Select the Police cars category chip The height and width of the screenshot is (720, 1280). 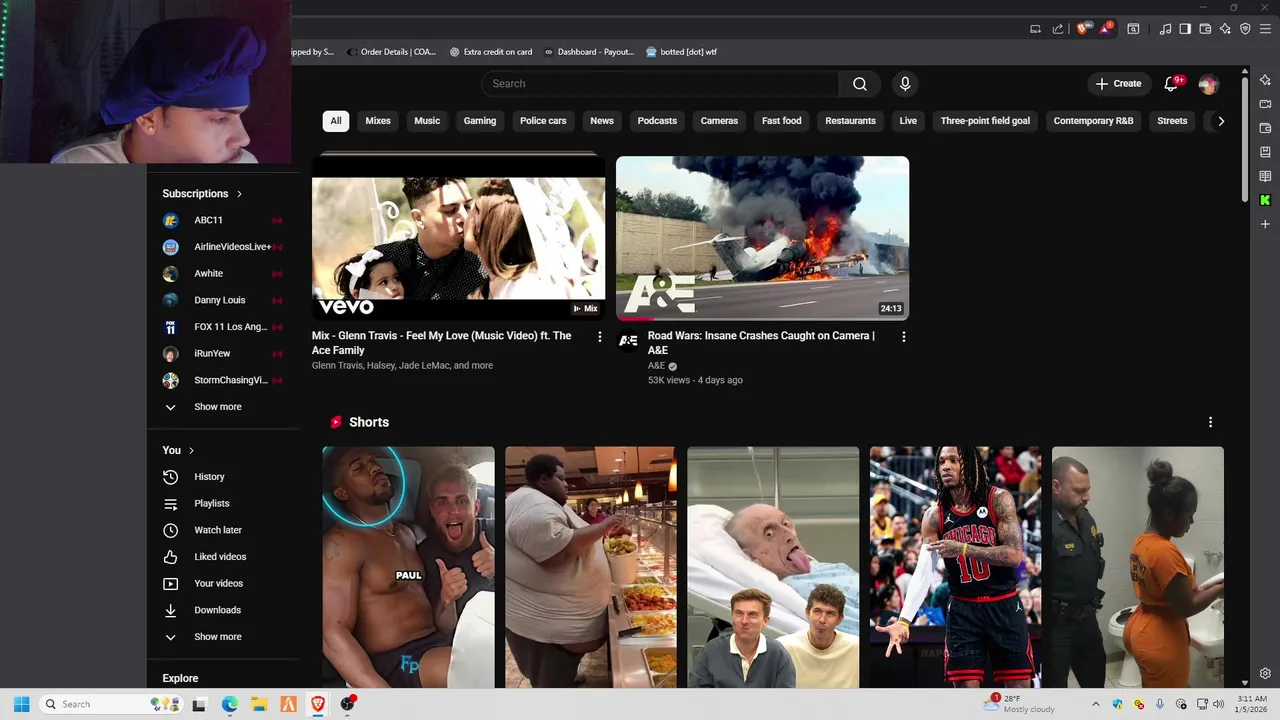[x=543, y=121]
